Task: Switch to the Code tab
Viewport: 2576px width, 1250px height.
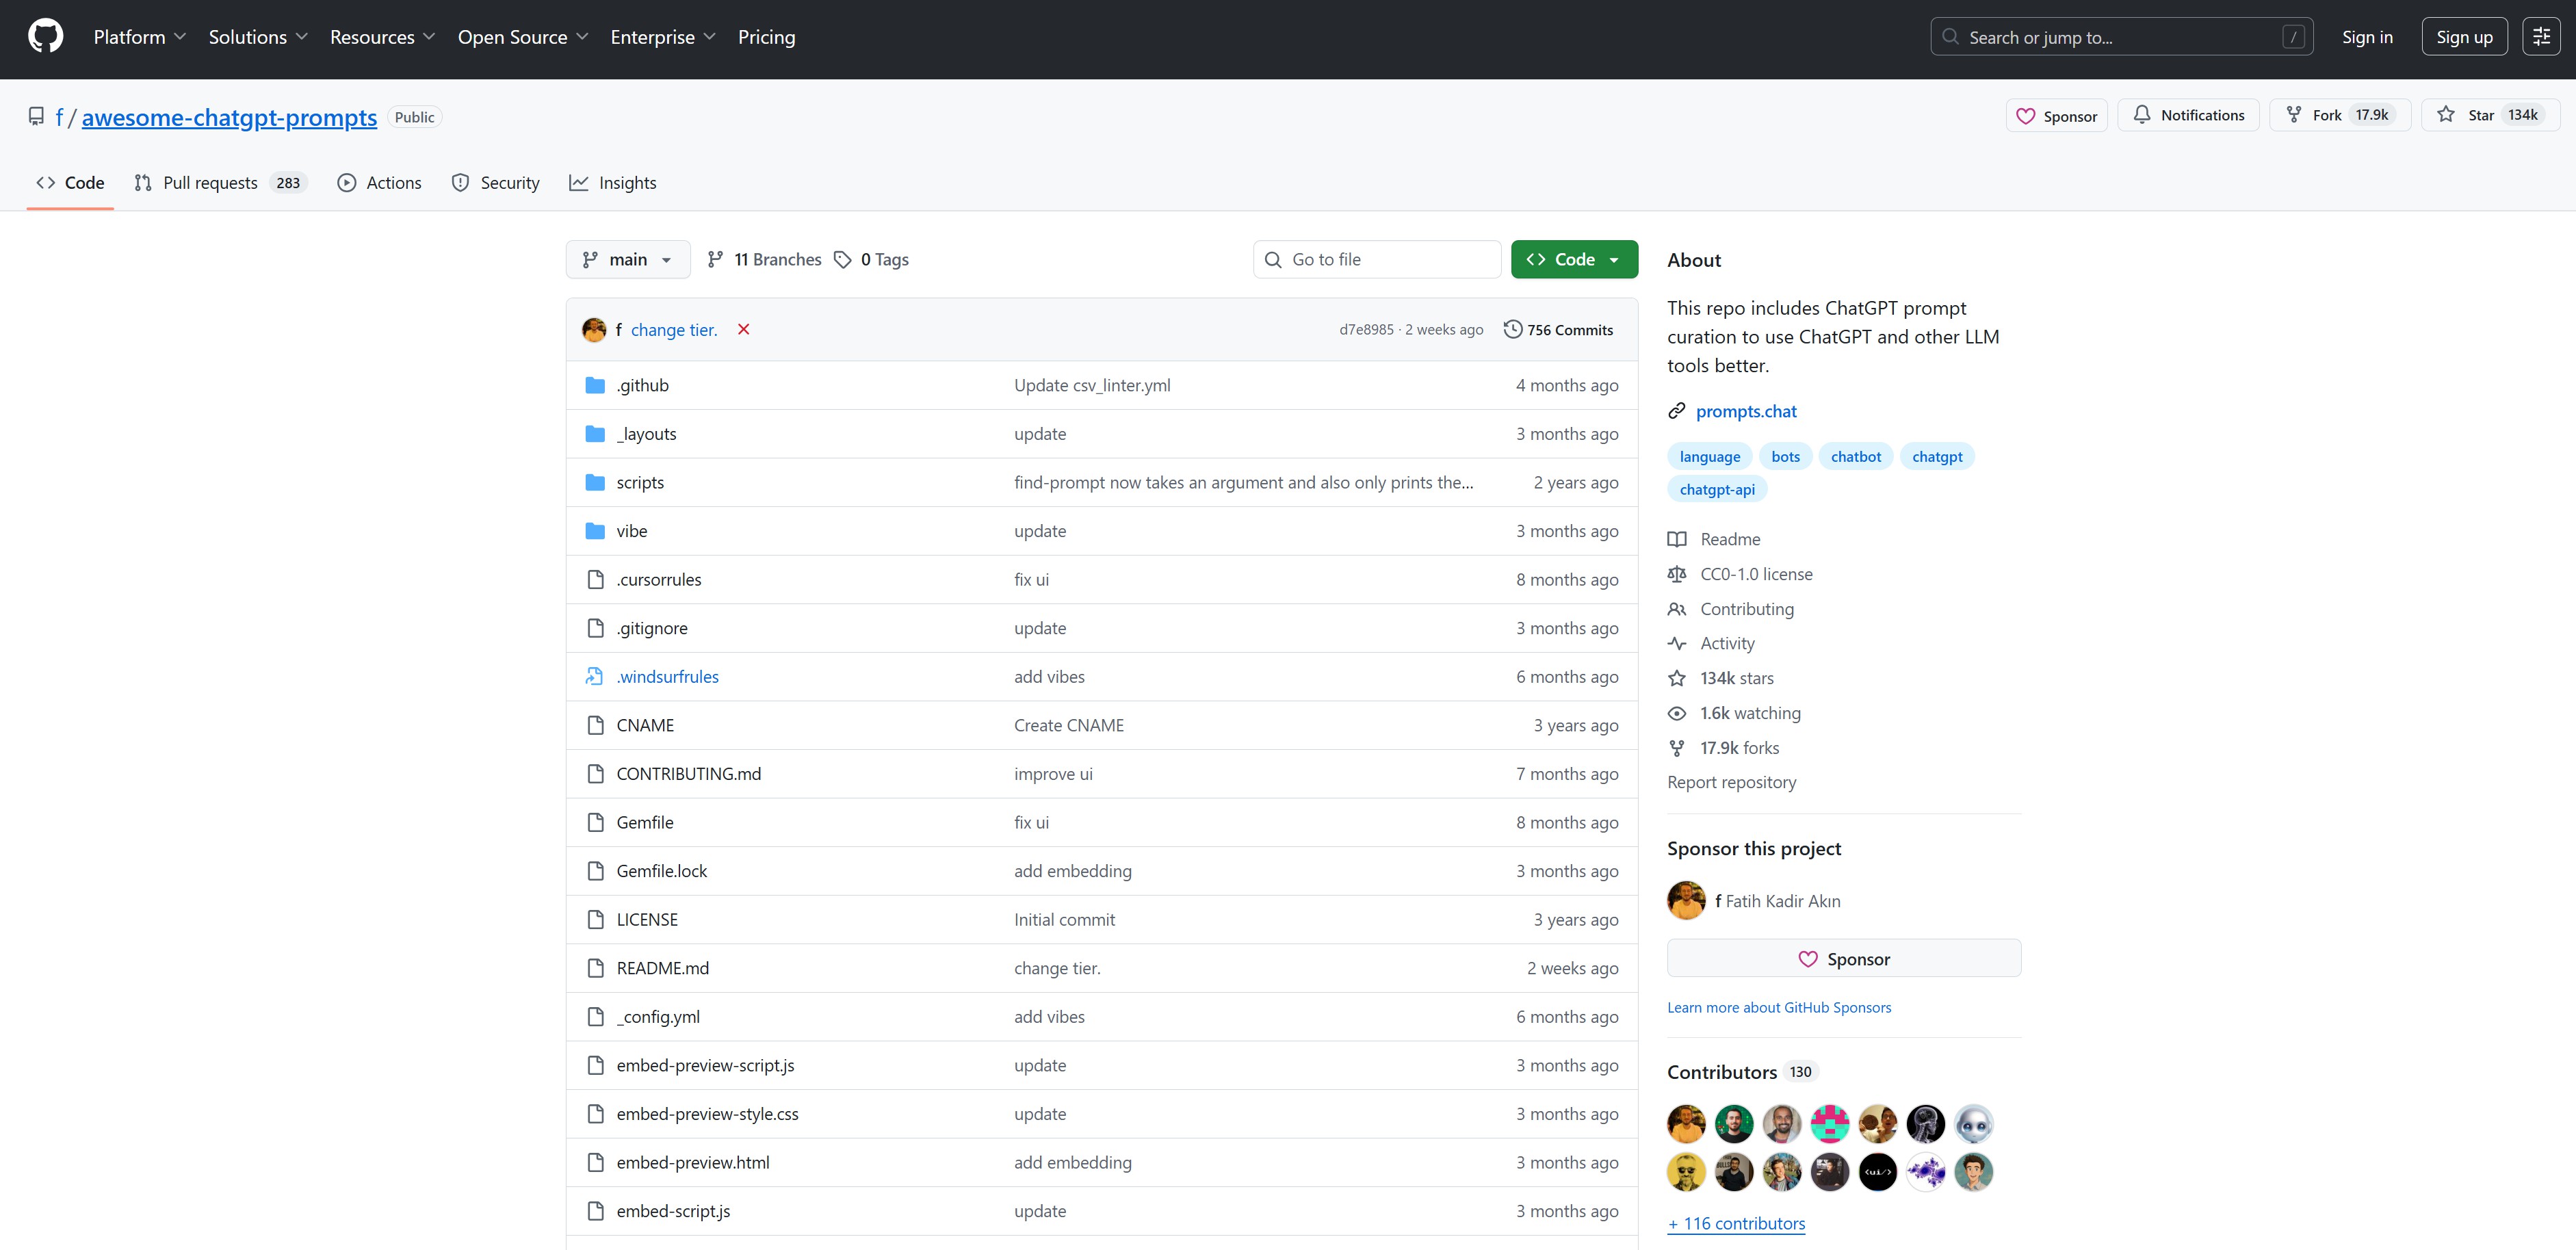Action: (x=70, y=183)
